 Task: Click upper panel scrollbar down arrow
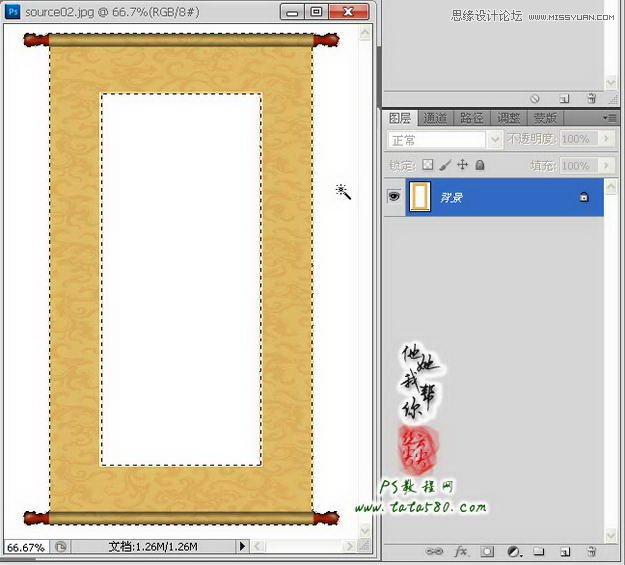[x=611, y=83]
